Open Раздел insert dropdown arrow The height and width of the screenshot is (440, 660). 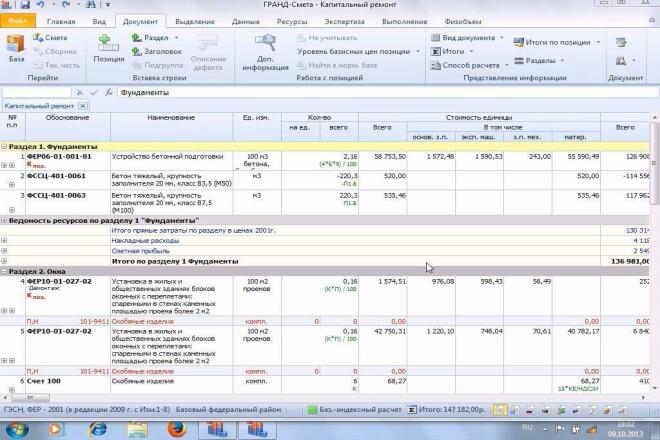(176, 38)
